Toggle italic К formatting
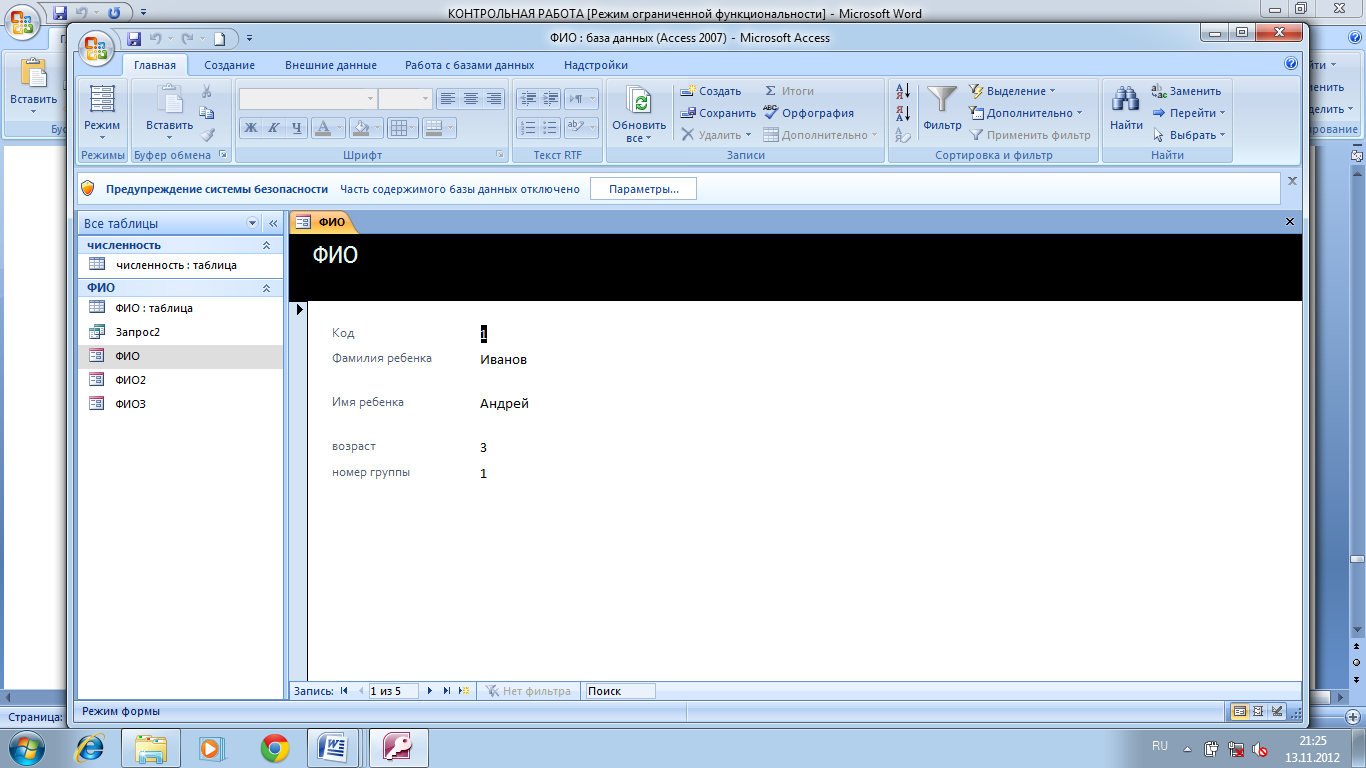 tap(273, 128)
